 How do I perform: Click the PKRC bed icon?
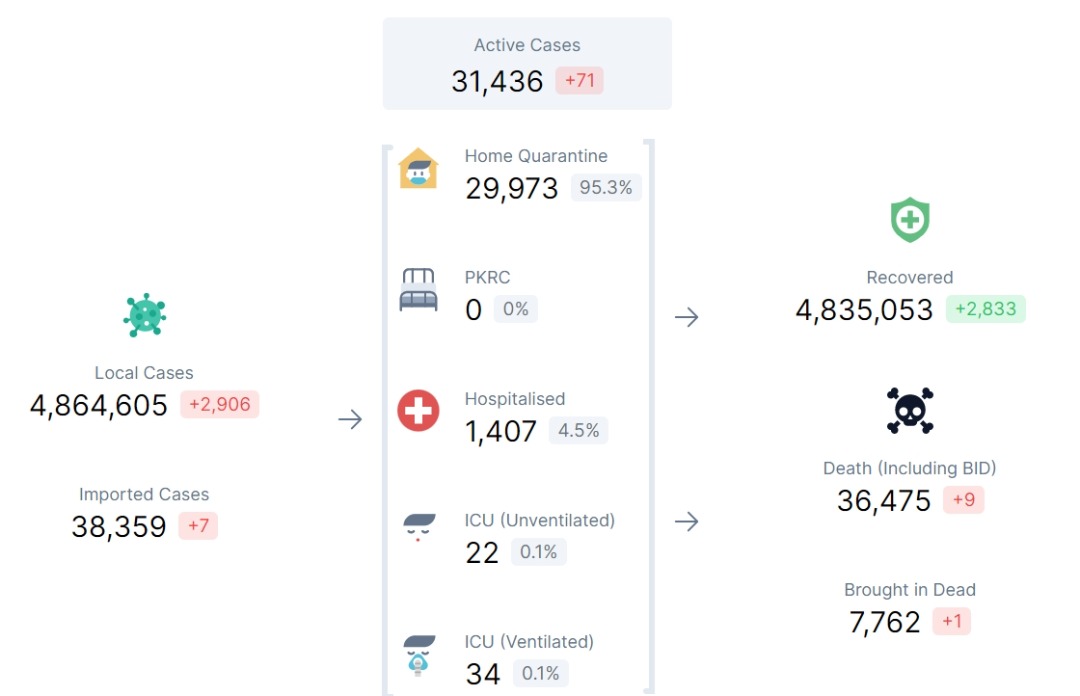418,289
